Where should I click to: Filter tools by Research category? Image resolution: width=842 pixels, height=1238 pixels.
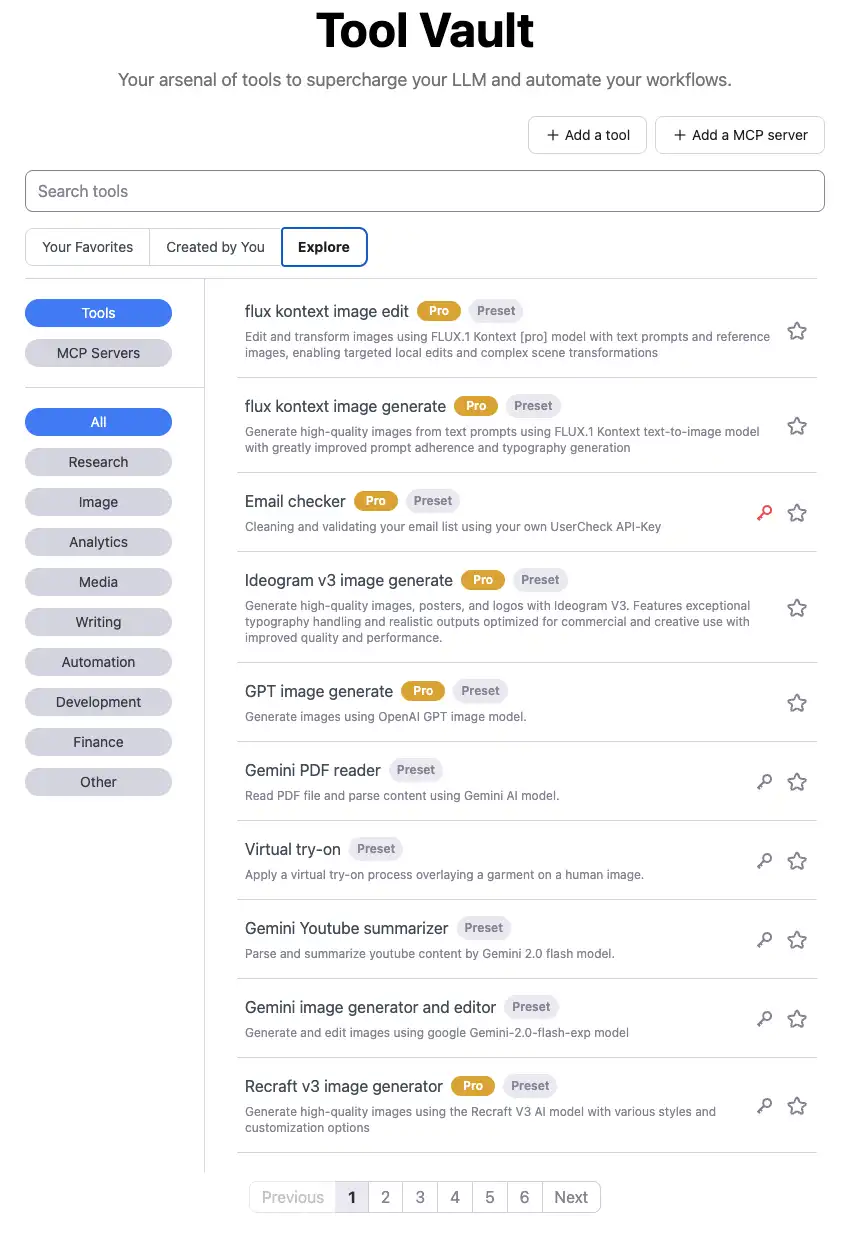click(98, 462)
